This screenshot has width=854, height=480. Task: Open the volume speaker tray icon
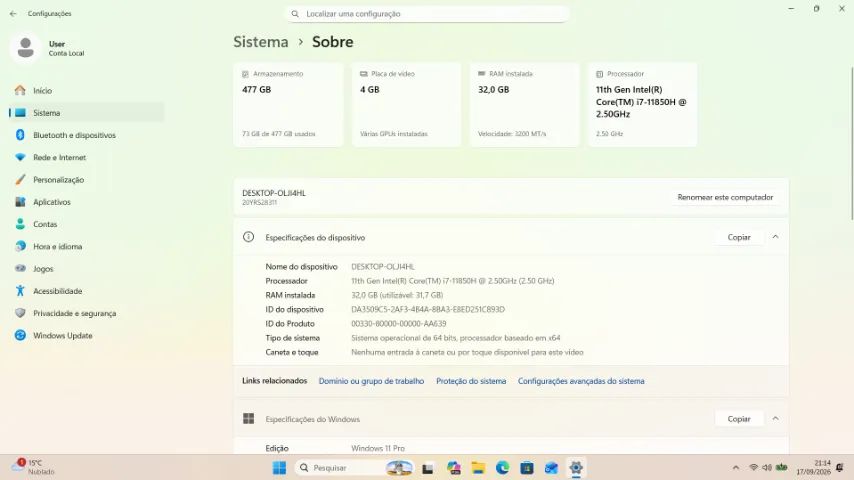[x=767, y=467]
